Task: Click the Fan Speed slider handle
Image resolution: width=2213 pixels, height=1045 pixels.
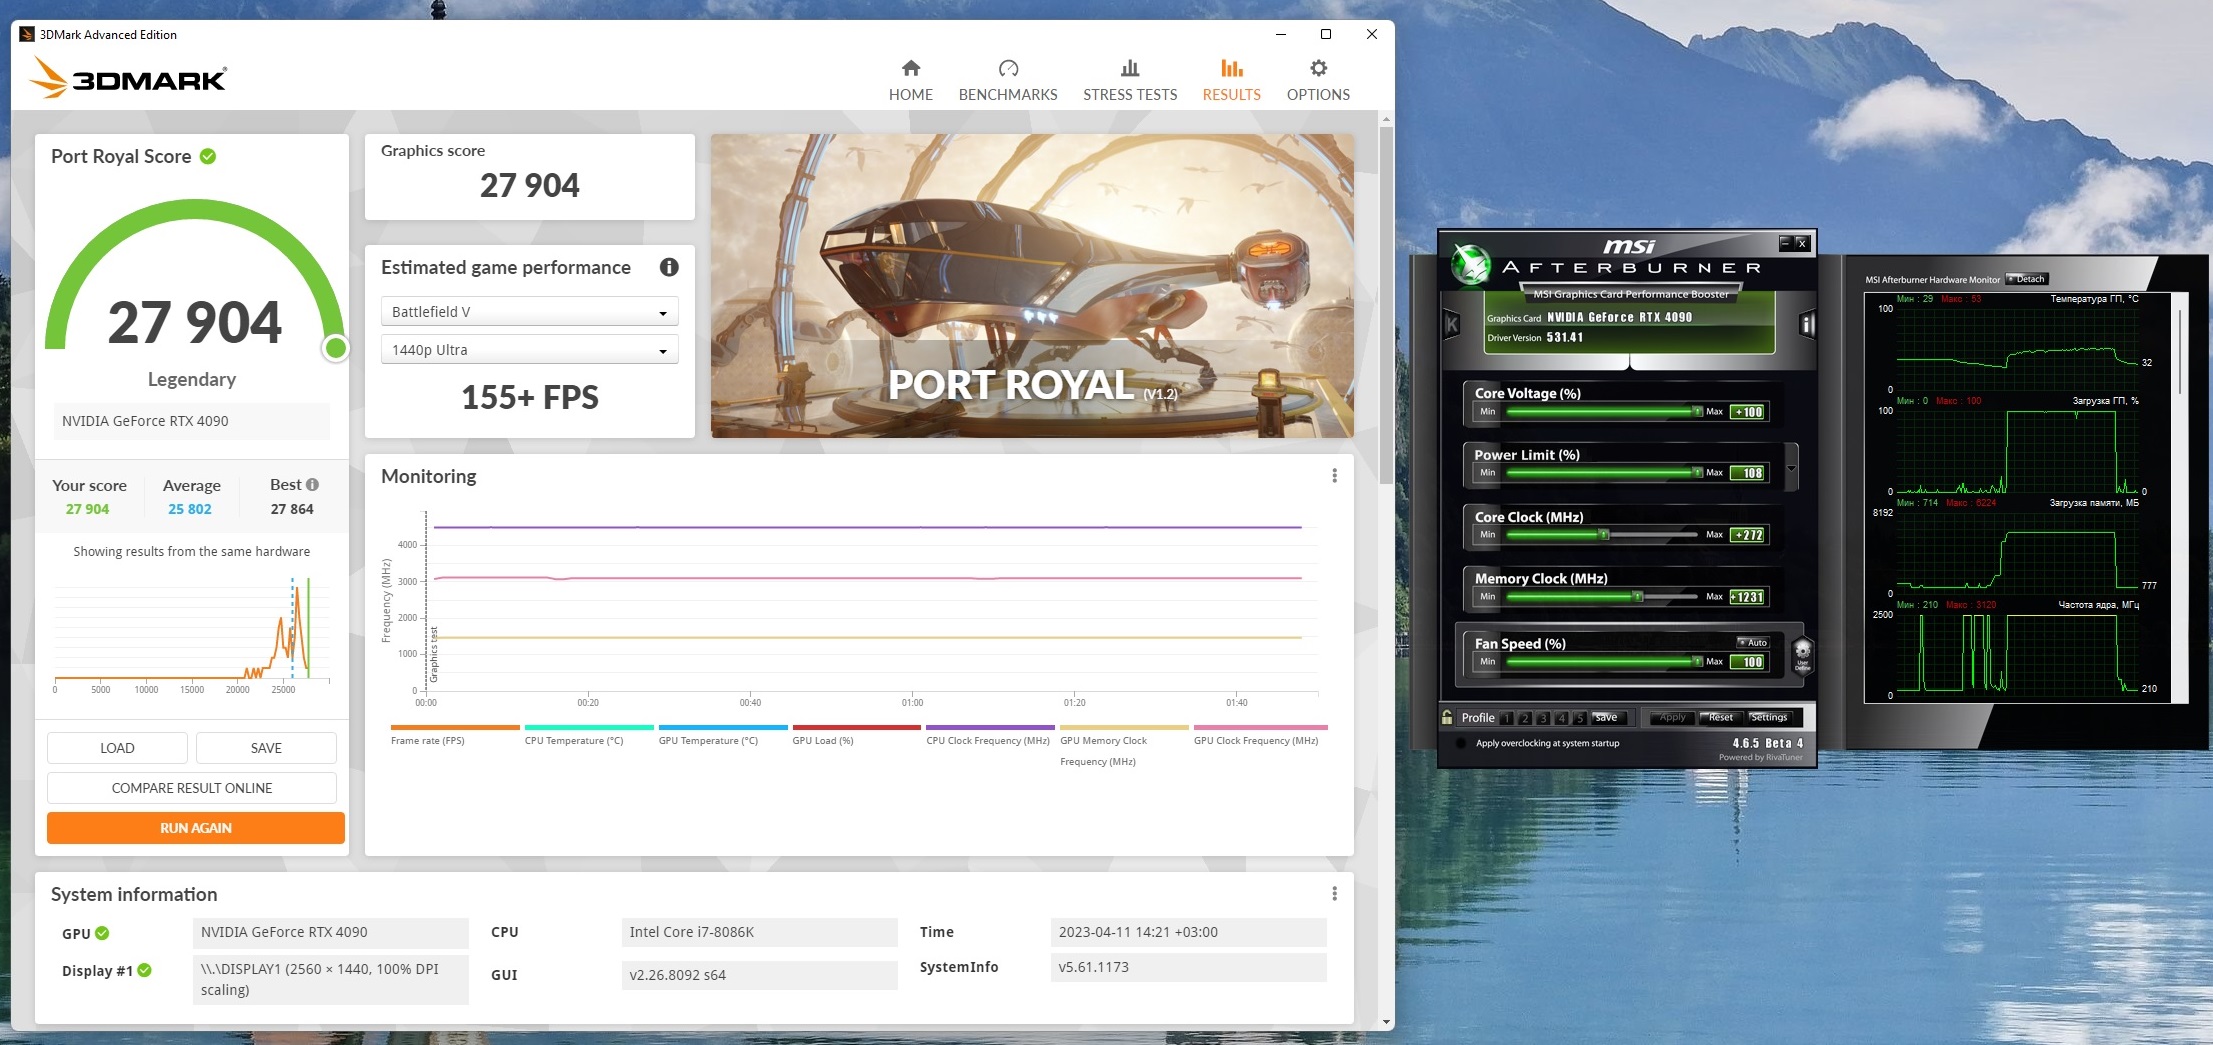Action: tap(1697, 661)
